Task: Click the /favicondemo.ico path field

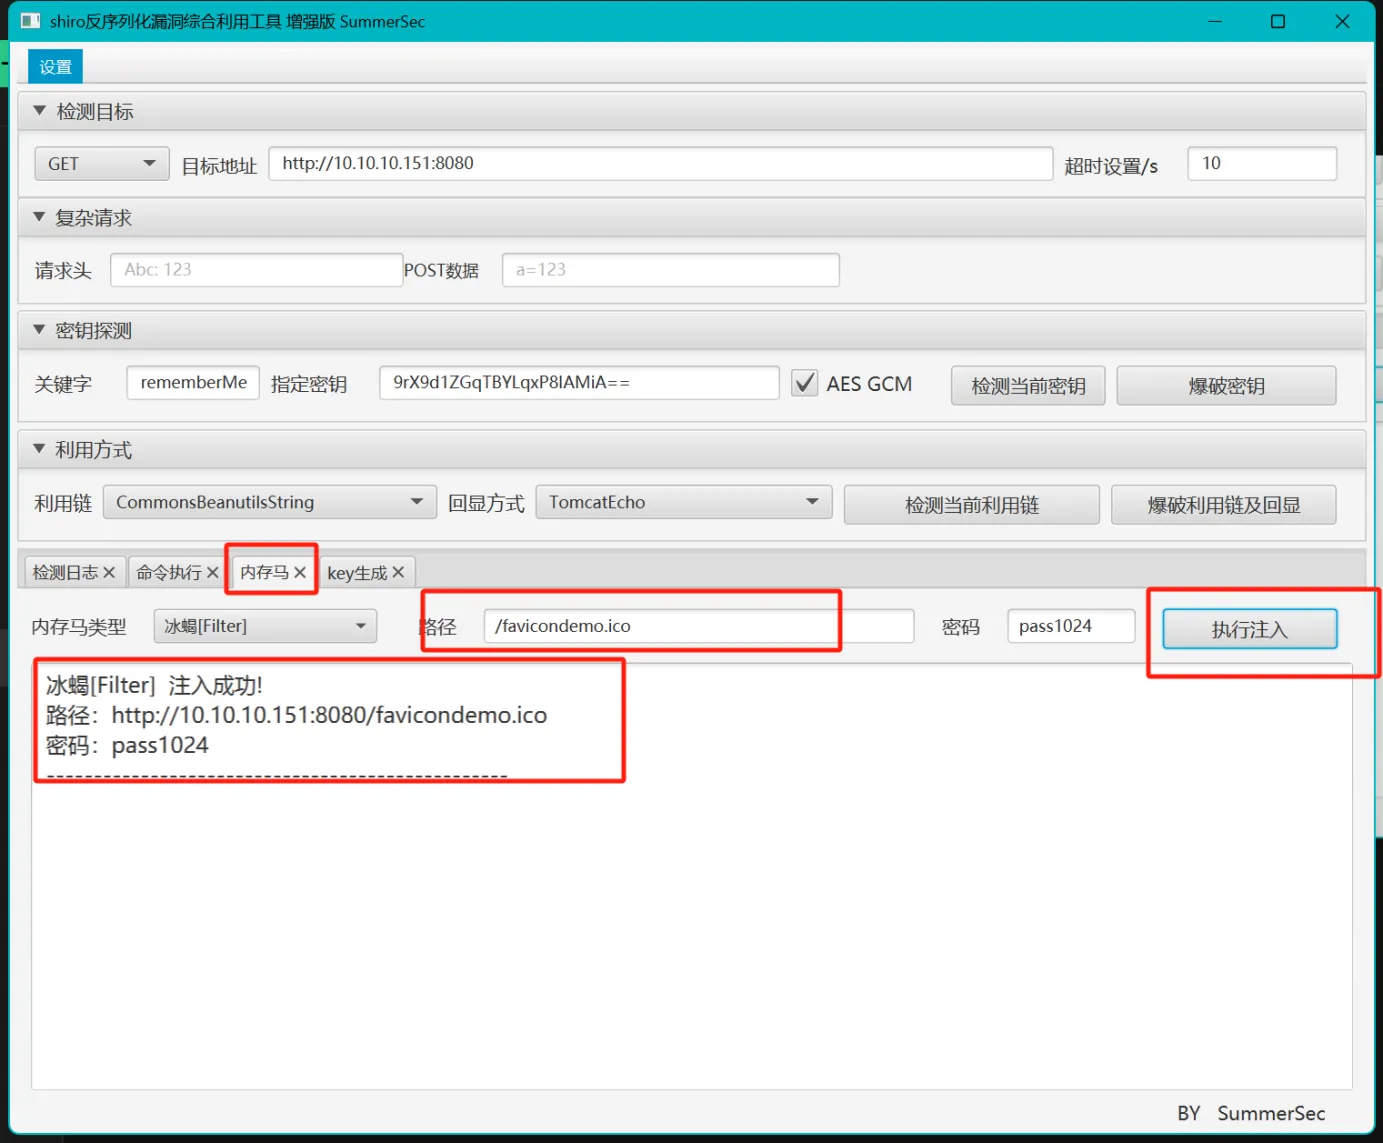Action: coord(699,626)
